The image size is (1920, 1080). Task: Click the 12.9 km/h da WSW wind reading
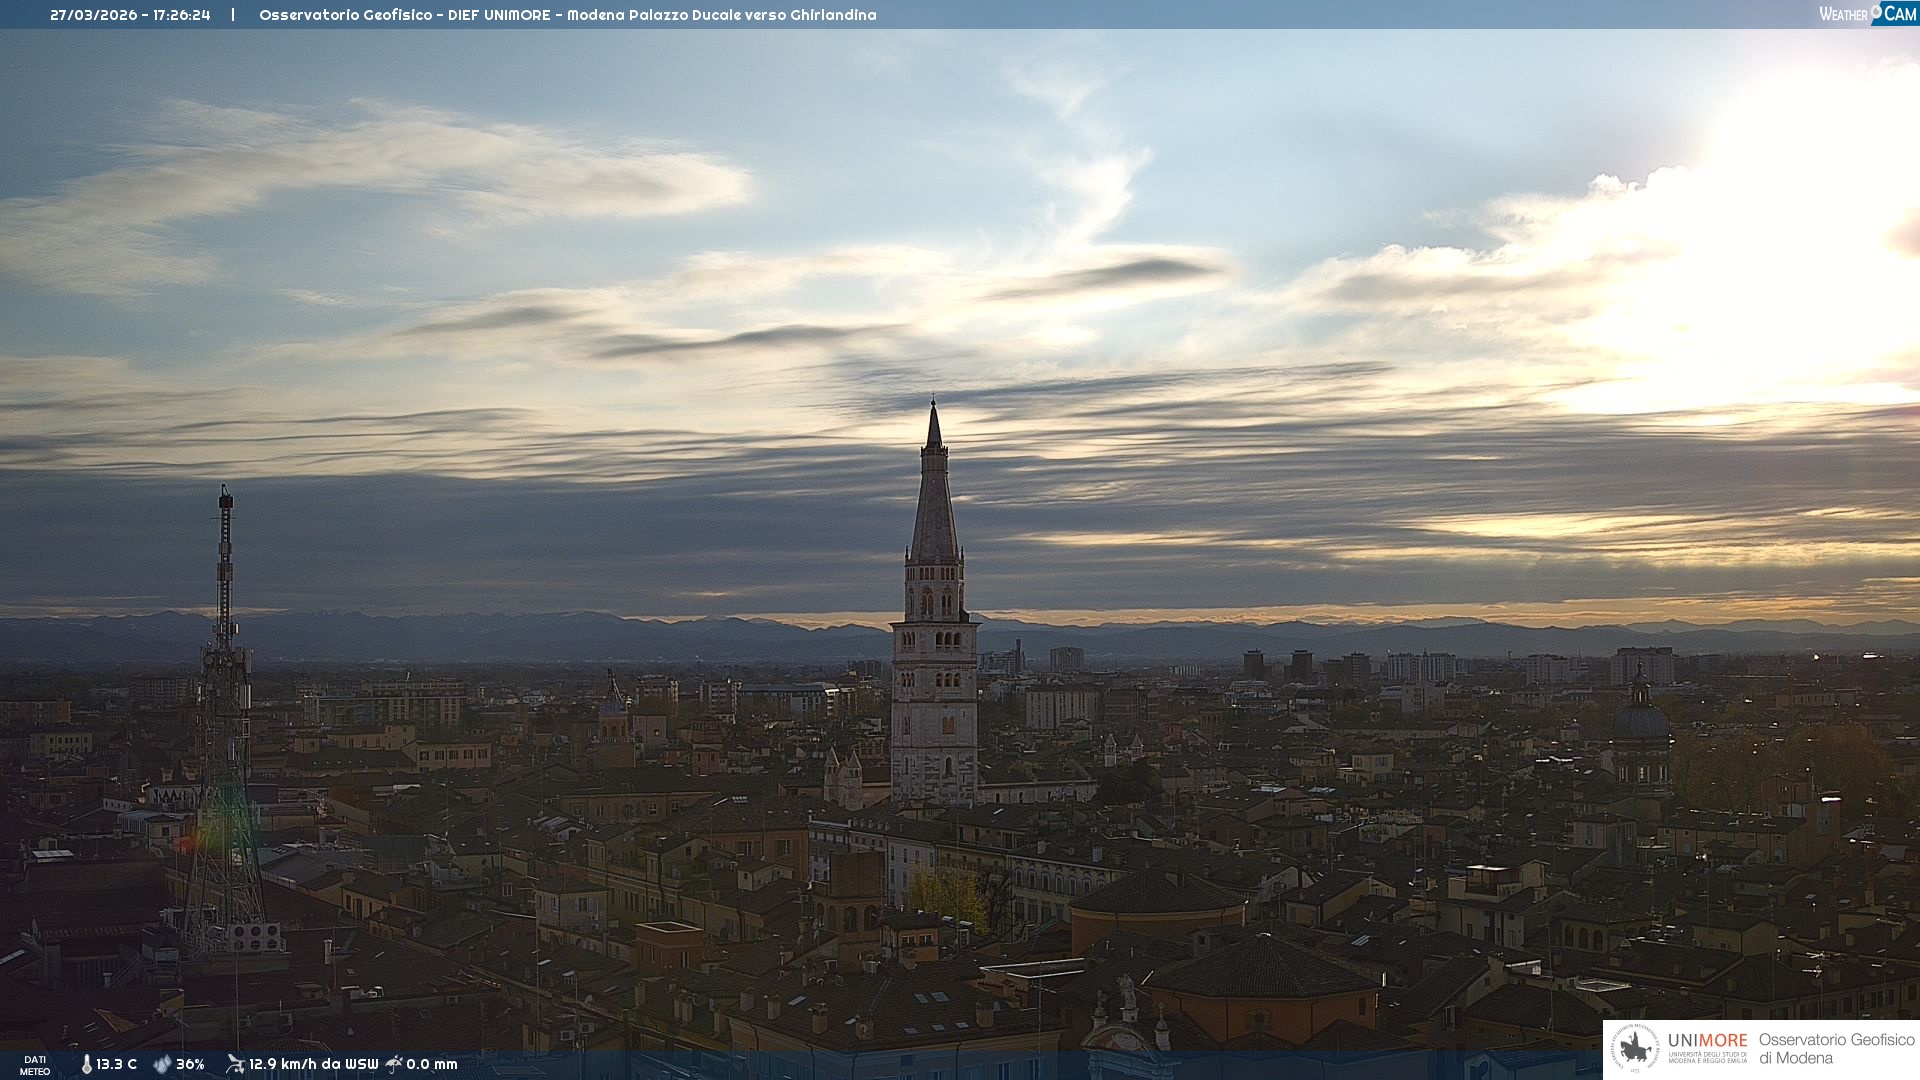pyautogui.click(x=313, y=1065)
